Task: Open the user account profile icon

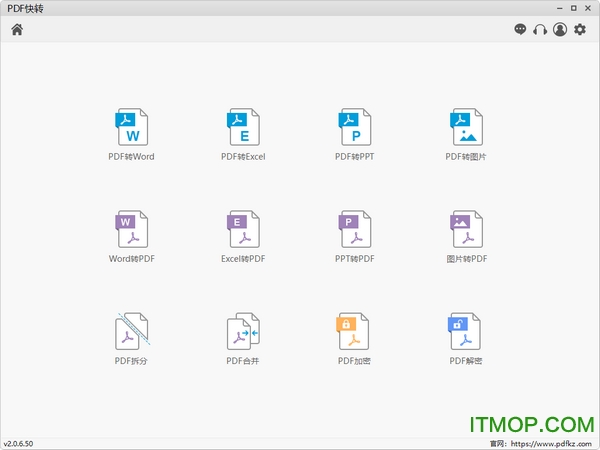Action: 560,30
